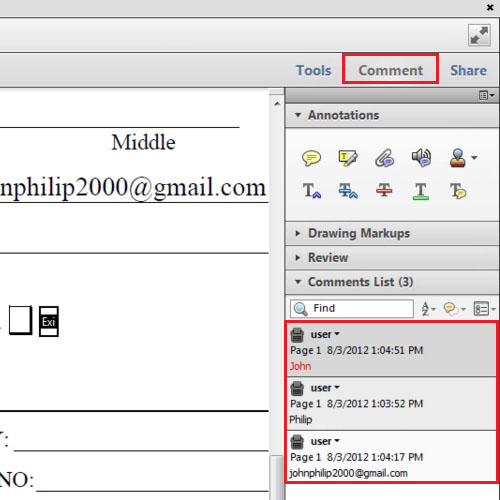The width and height of the screenshot is (500, 500).
Task: Open the Tools pane tab
Action: [314, 70]
